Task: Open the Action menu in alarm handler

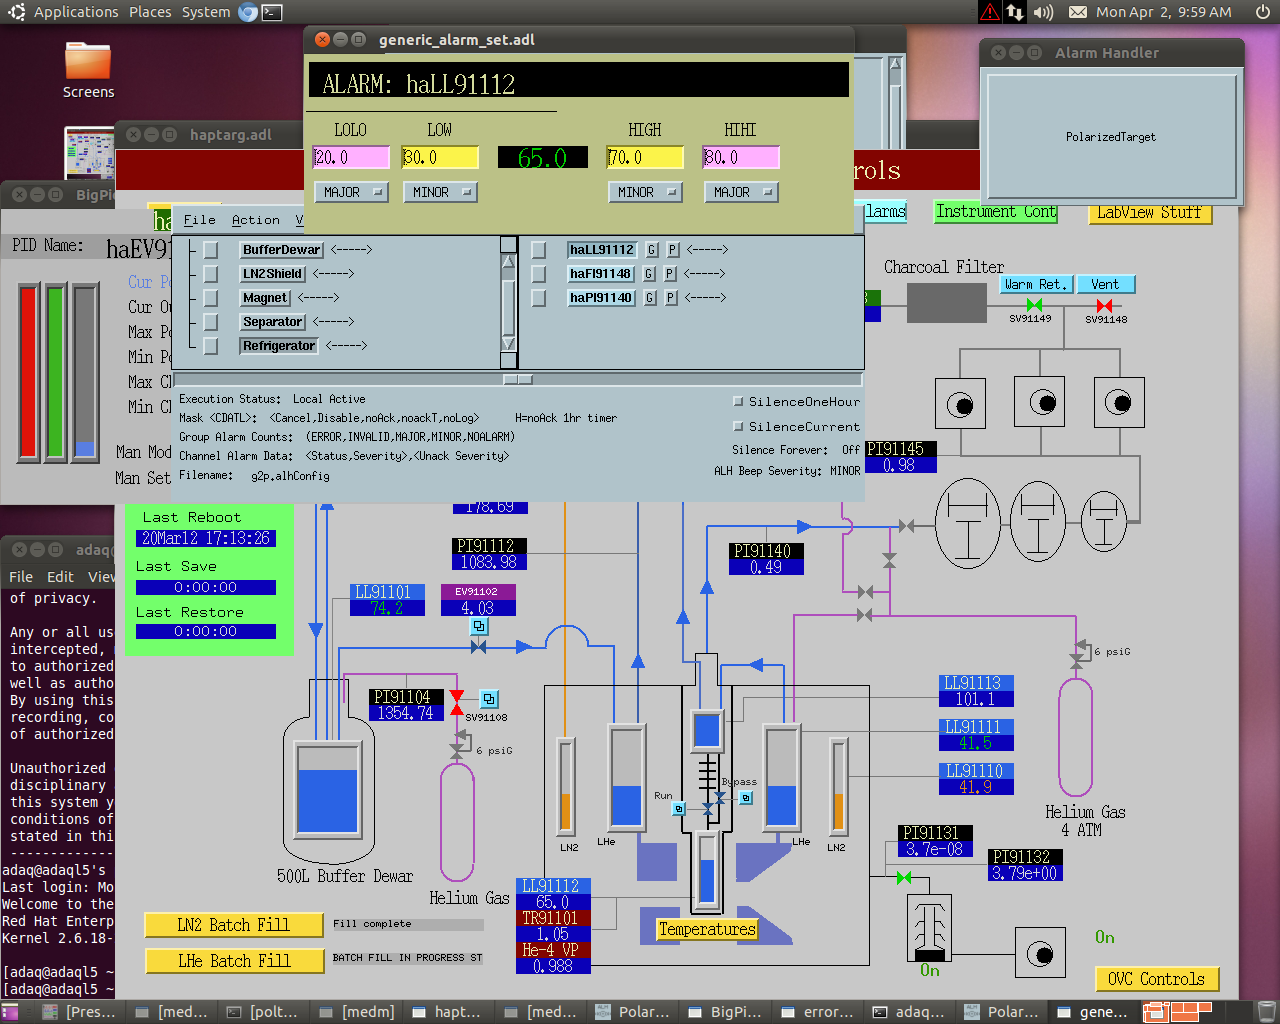Action: coord(256,220)
